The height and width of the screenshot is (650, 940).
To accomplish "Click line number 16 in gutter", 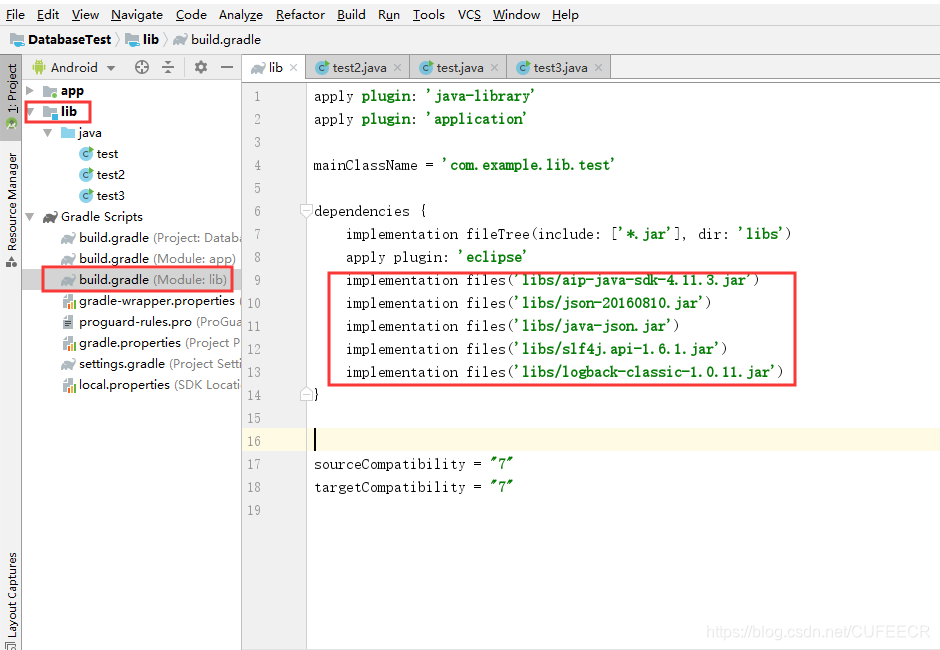I will pyautogui.click(x=254, y=441).
